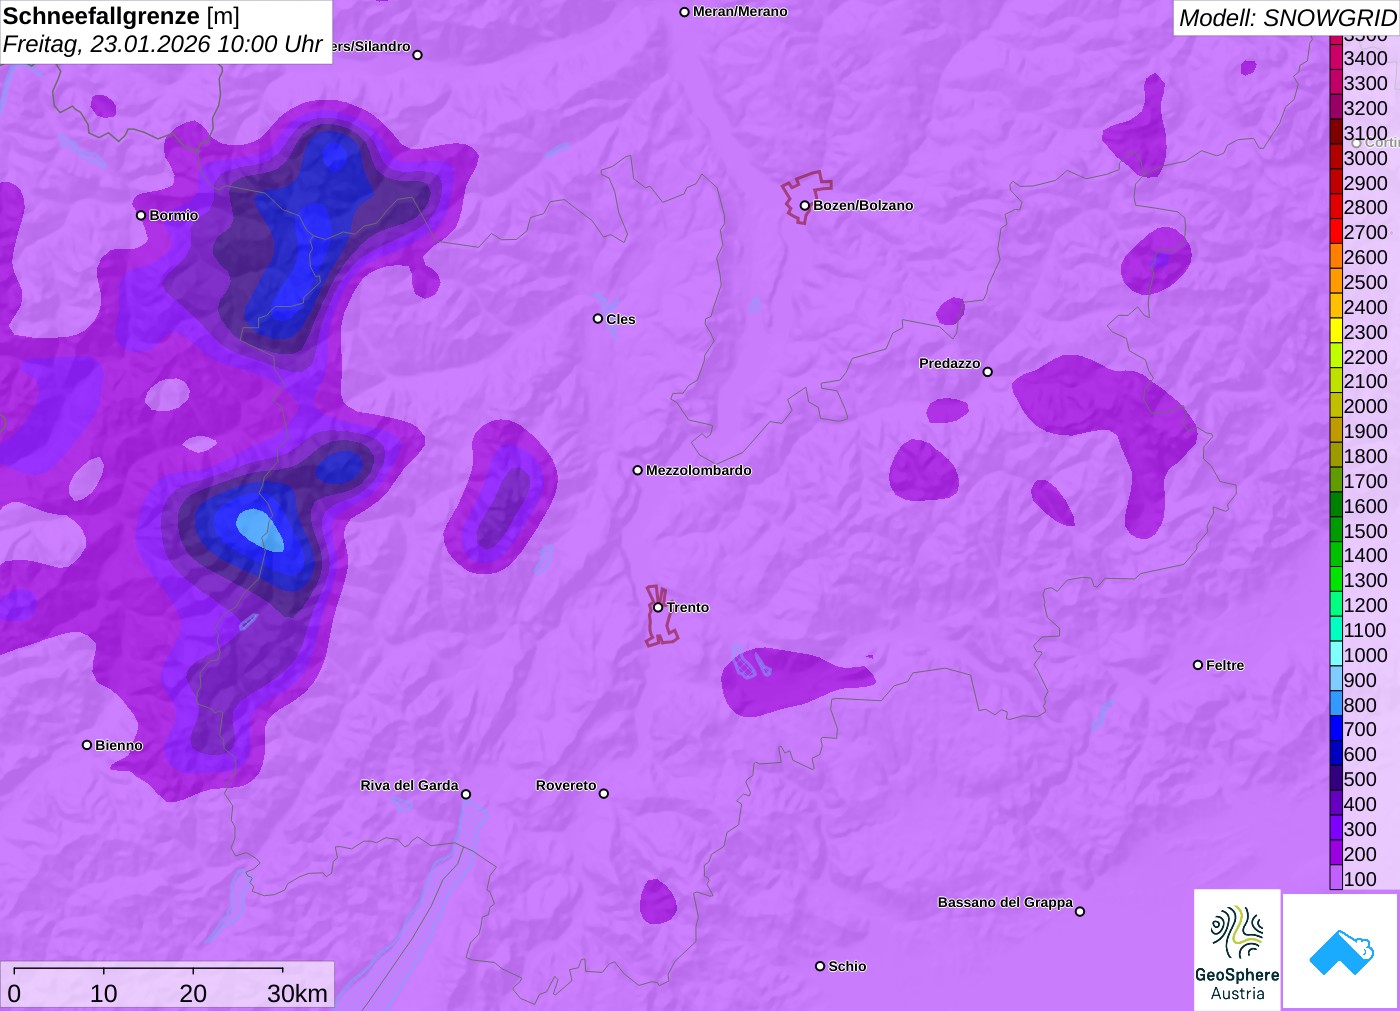Click the date Freitag, 23.01.2026 10:00 Uhr

point(163,44)
